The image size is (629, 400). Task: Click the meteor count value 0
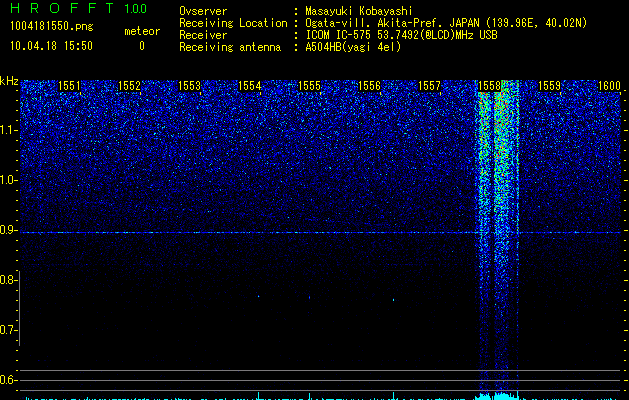pyautogui.click(x=142, y=46)
